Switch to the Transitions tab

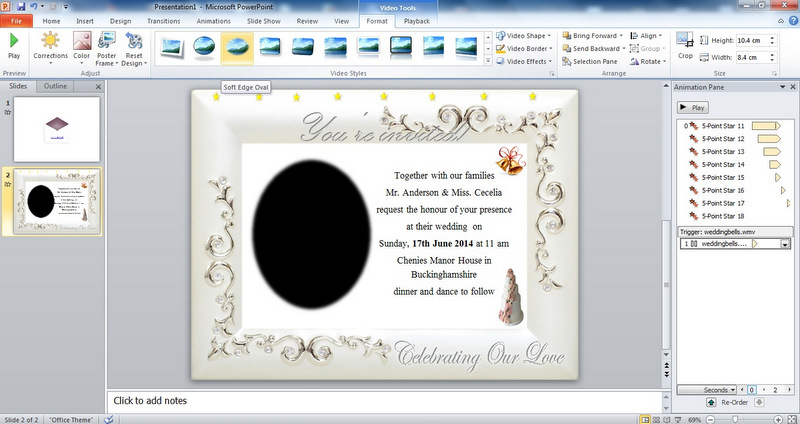164,21
